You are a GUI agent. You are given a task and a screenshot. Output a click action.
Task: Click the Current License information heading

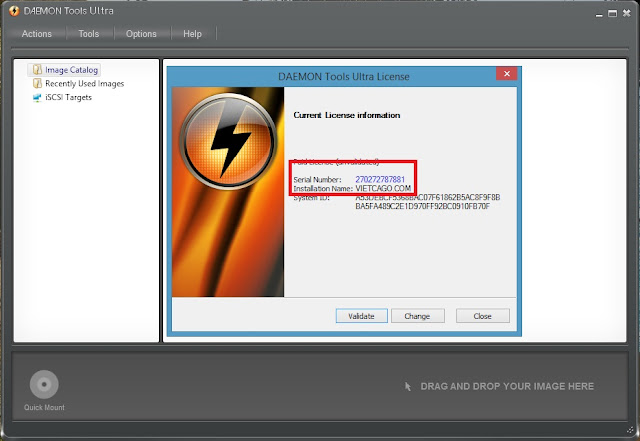[x=347, y=115]
